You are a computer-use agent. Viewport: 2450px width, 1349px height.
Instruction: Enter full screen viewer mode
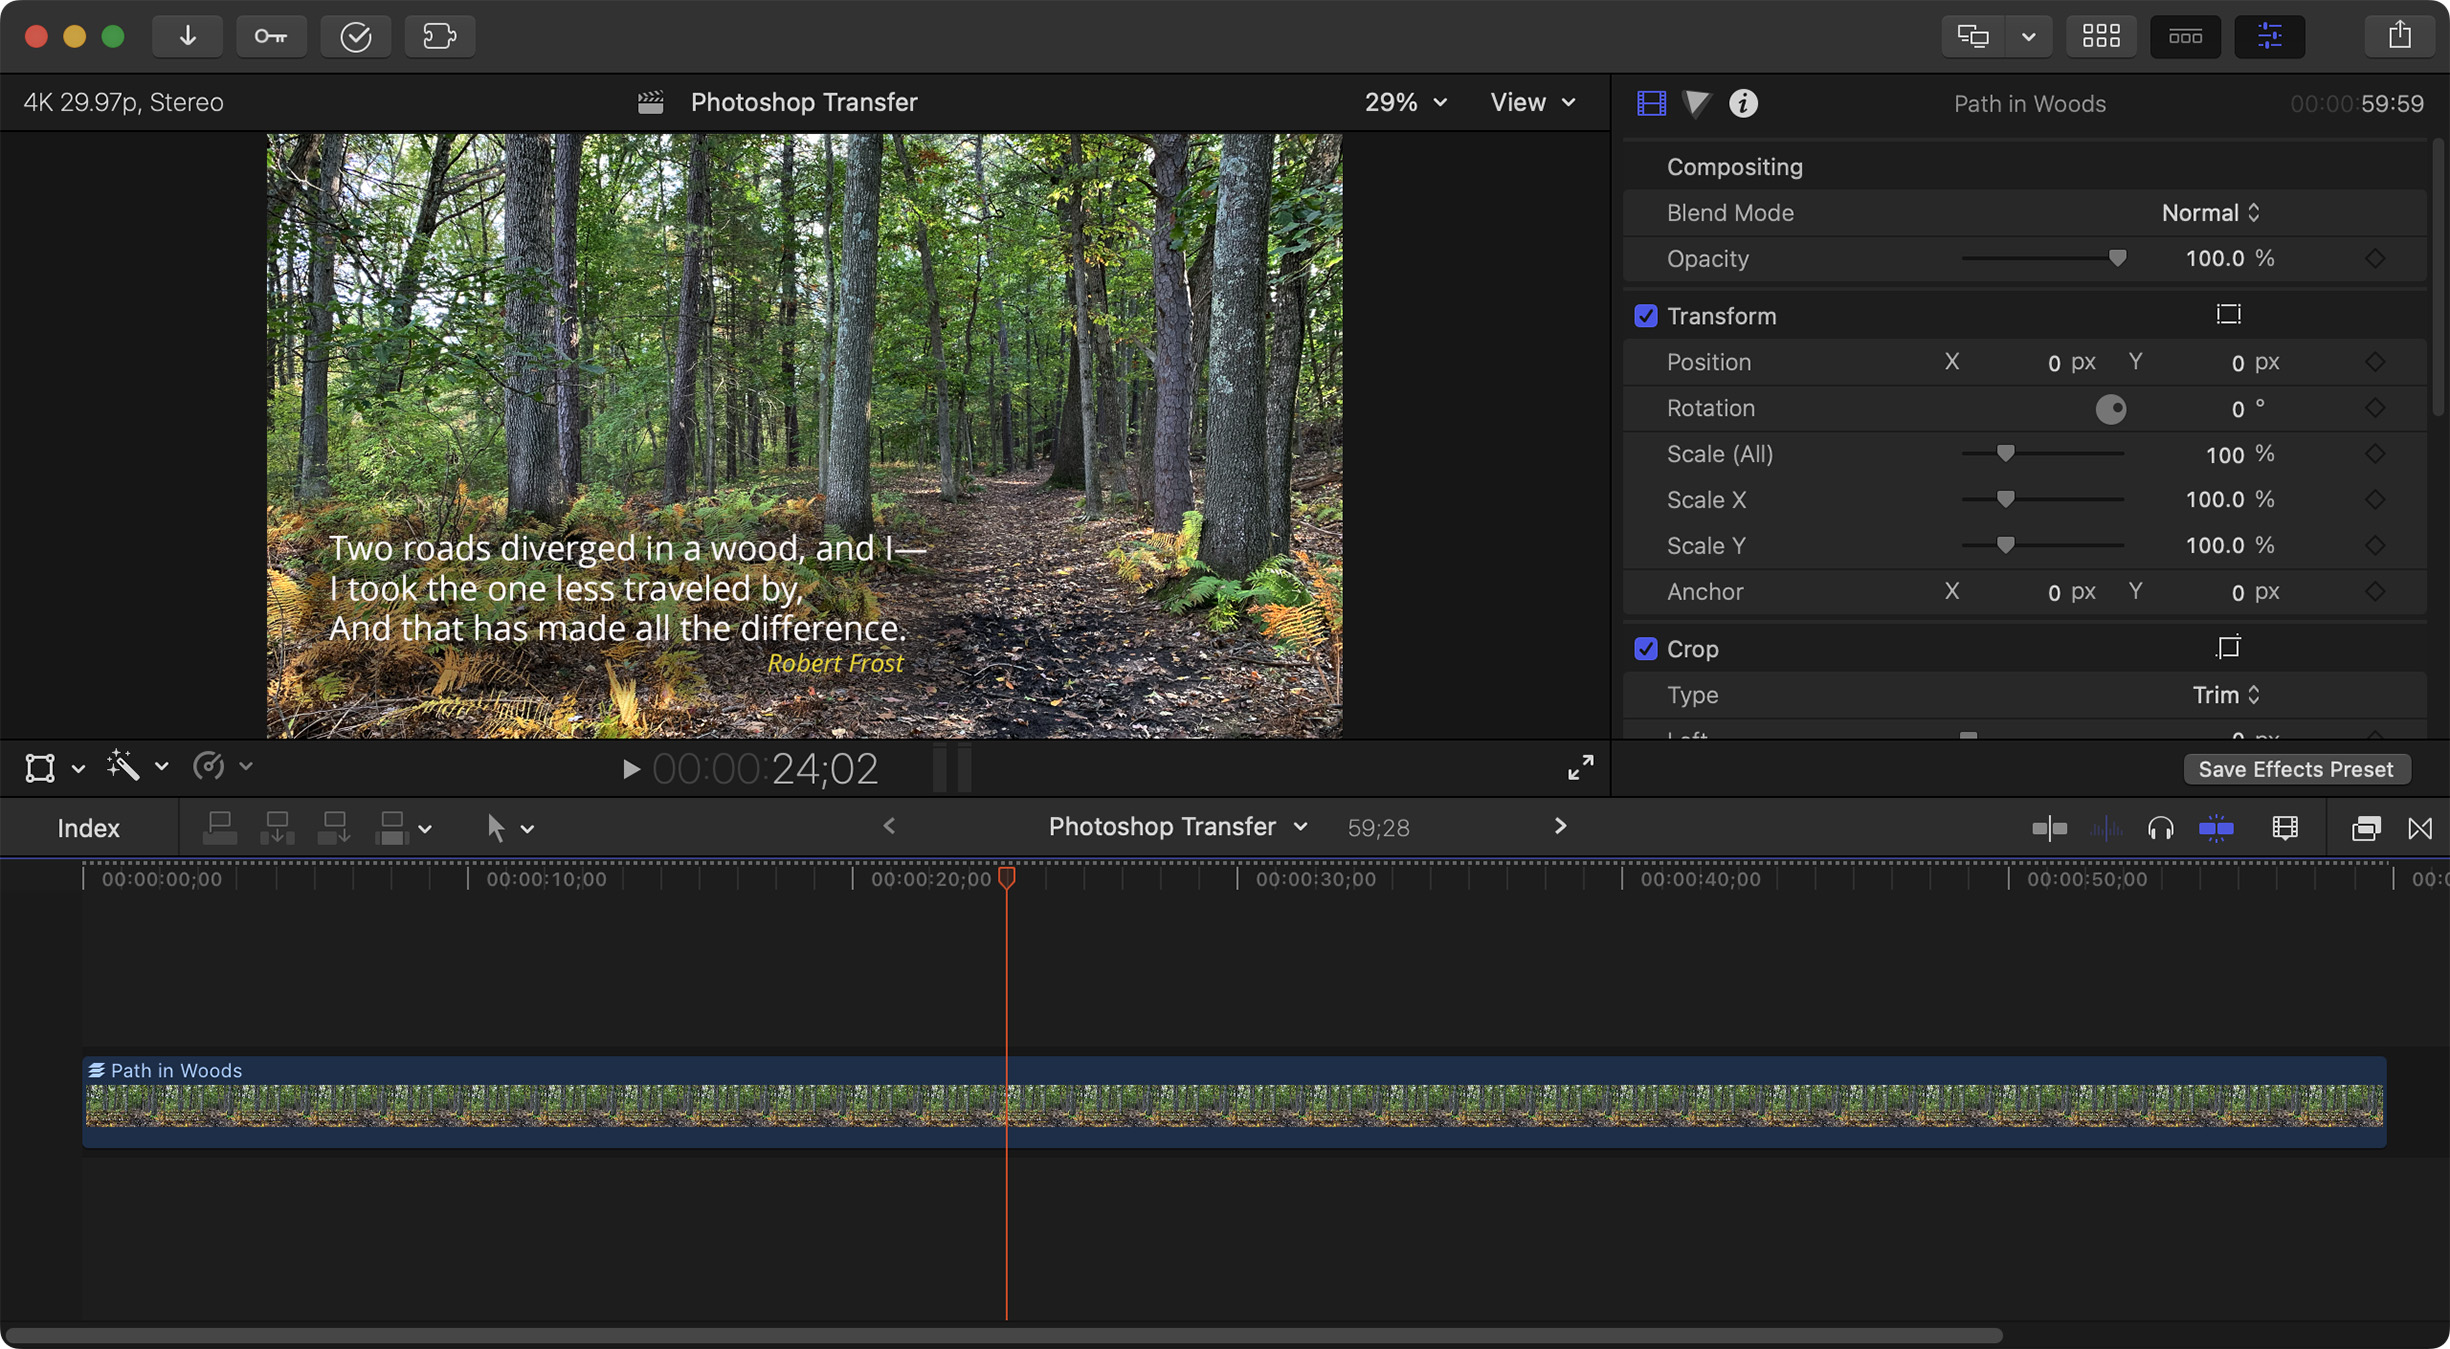pyautogui.click(x=1580, y=768)
